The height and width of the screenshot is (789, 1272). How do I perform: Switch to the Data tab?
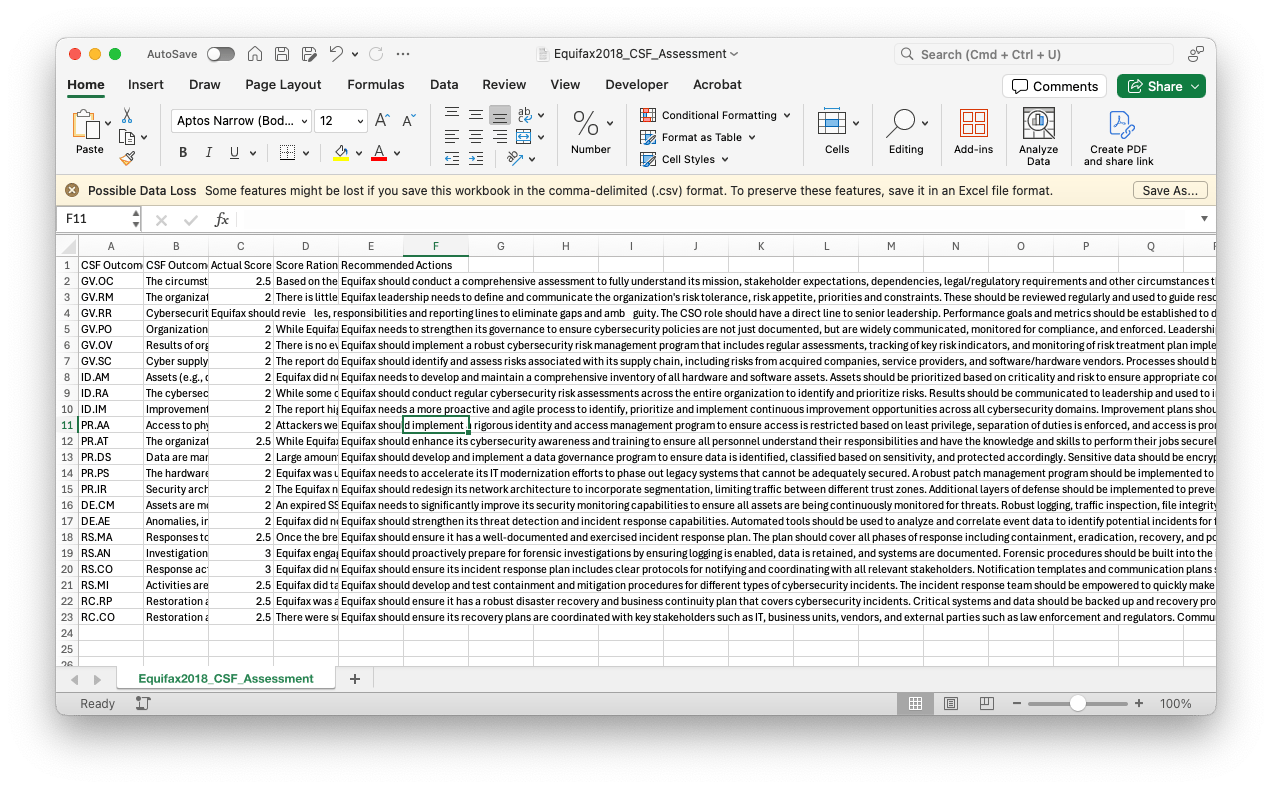444,85
